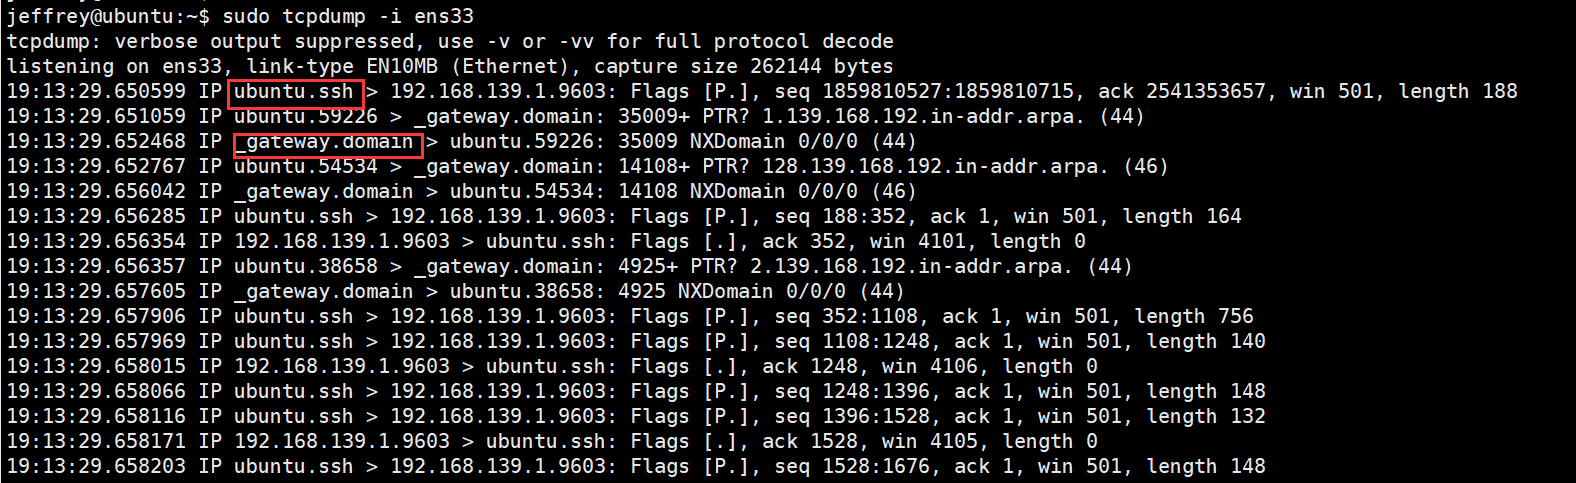Viewport: 1576px width, 483px height.
Task: Click the red-boxed ubuntu.ssh text
Action: [x=294, y=92]
